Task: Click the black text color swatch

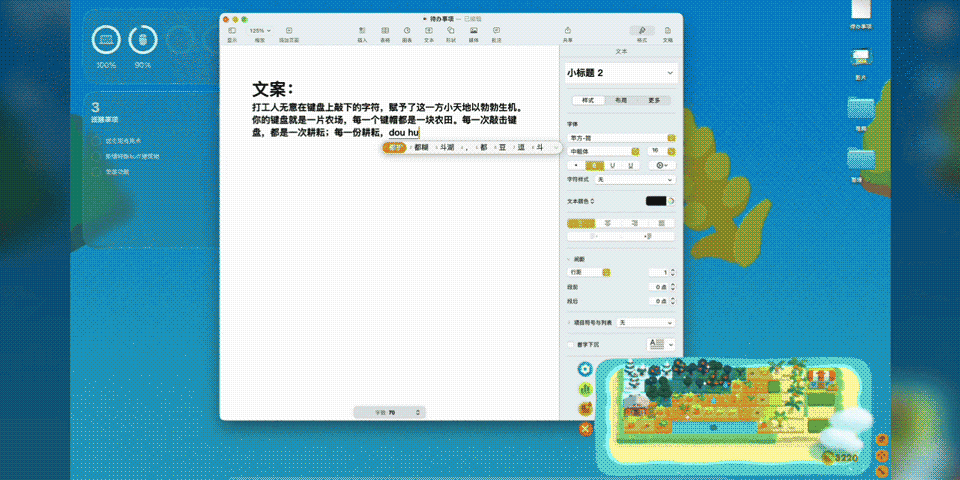Action: [x=655, y=201]
